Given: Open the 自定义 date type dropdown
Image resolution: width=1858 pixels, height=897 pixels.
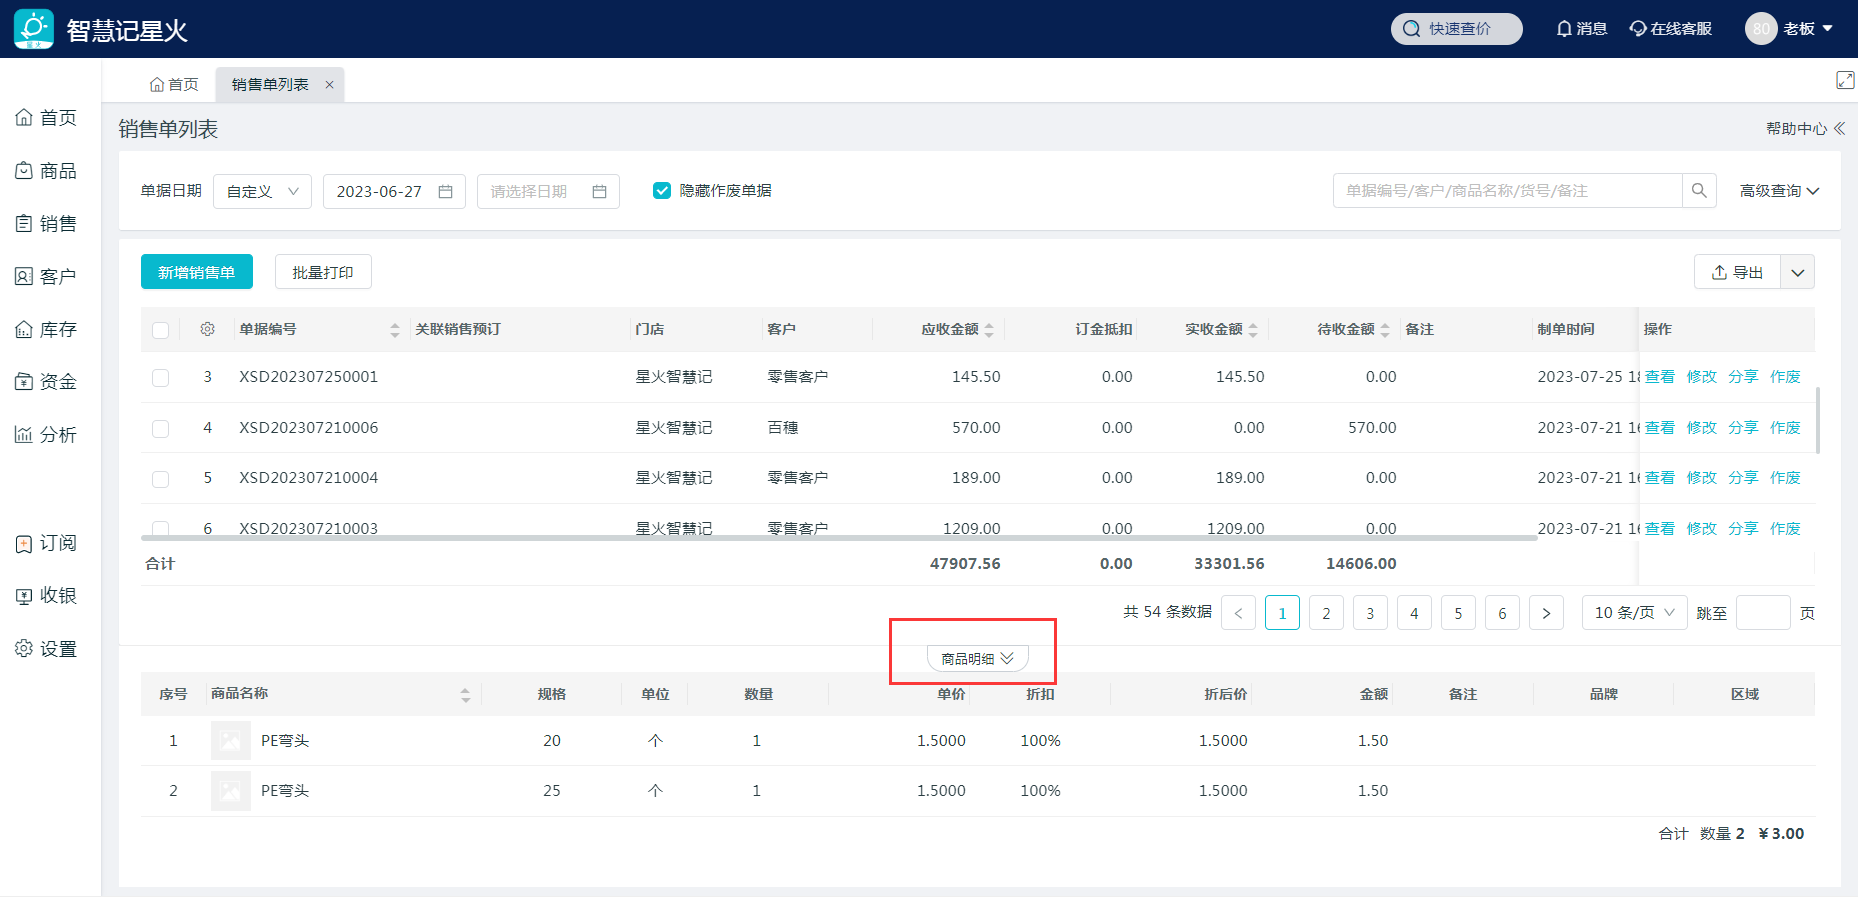Looking at the screenshot, I should (262, 191).
